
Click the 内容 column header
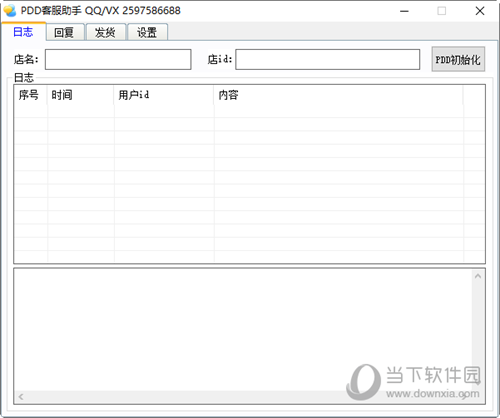pyautogui.click(x=339, y=95)
